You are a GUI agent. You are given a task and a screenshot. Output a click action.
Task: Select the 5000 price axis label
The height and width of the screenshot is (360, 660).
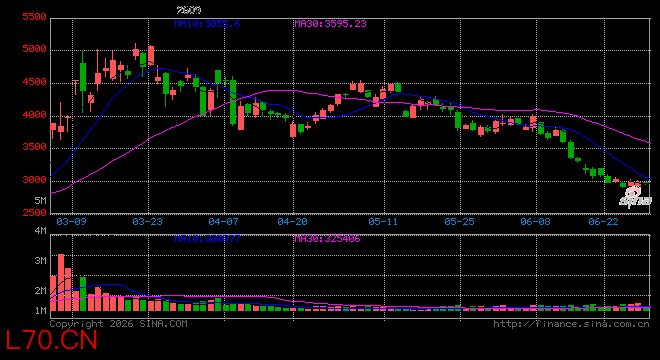click(34, 49)
